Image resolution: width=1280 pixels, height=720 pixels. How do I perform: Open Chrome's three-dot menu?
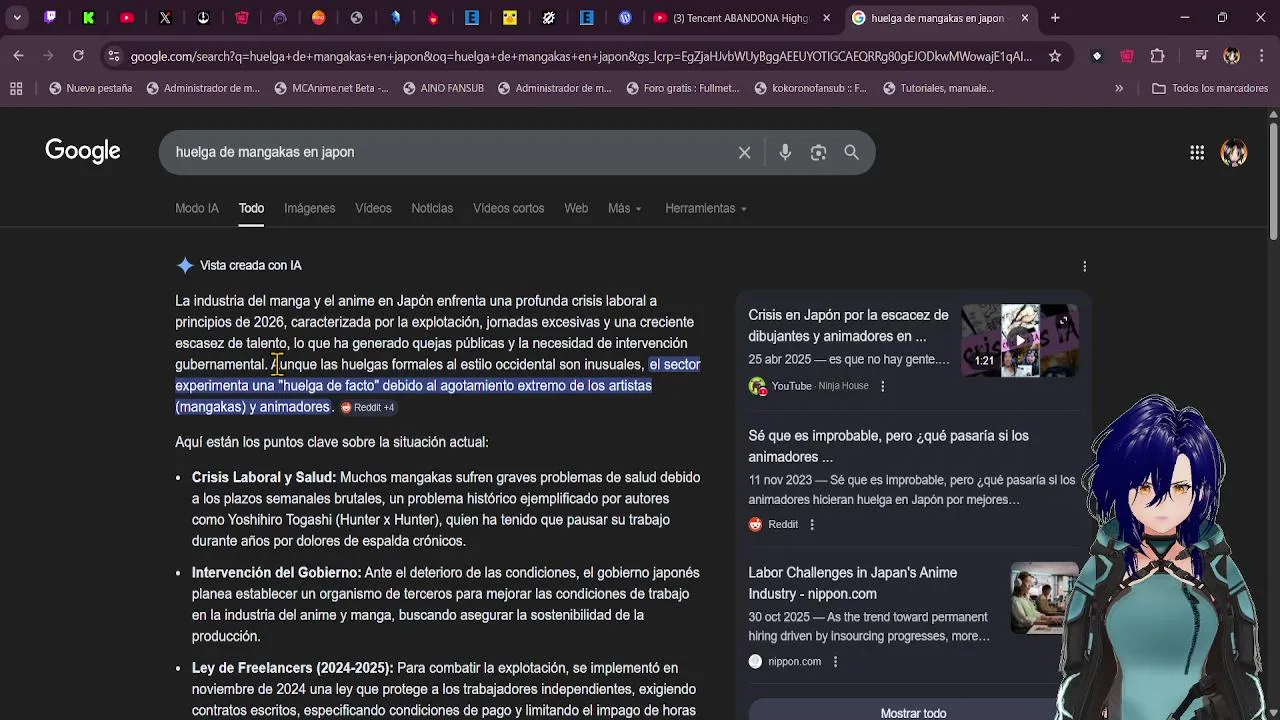(1261, 56)
